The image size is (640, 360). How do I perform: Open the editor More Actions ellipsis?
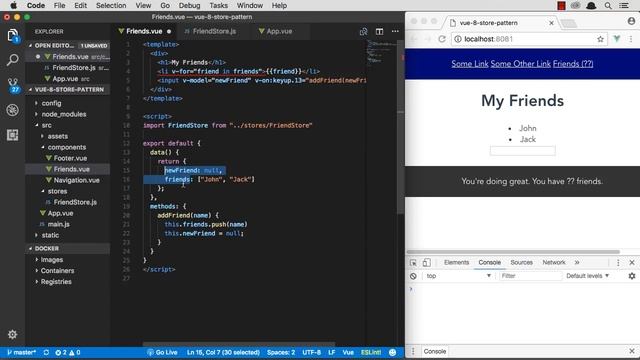tap(395, 31)
